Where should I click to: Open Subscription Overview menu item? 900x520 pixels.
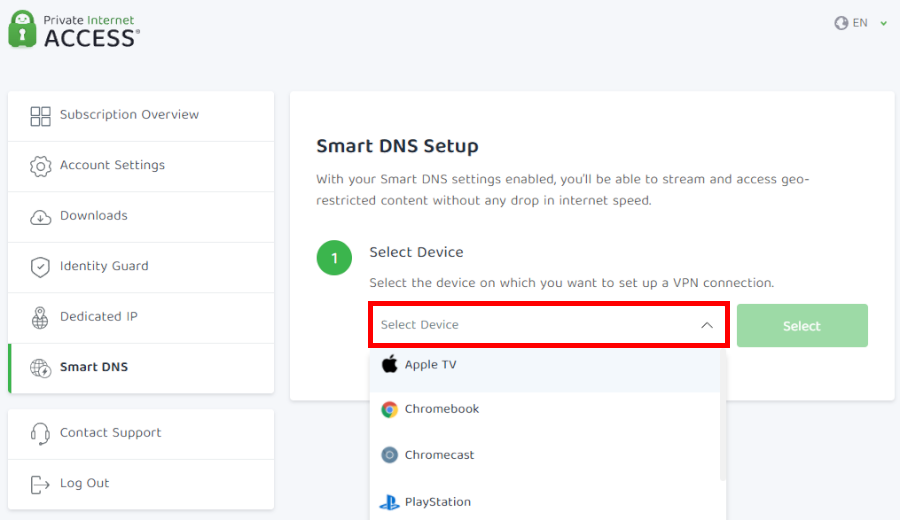141,115
